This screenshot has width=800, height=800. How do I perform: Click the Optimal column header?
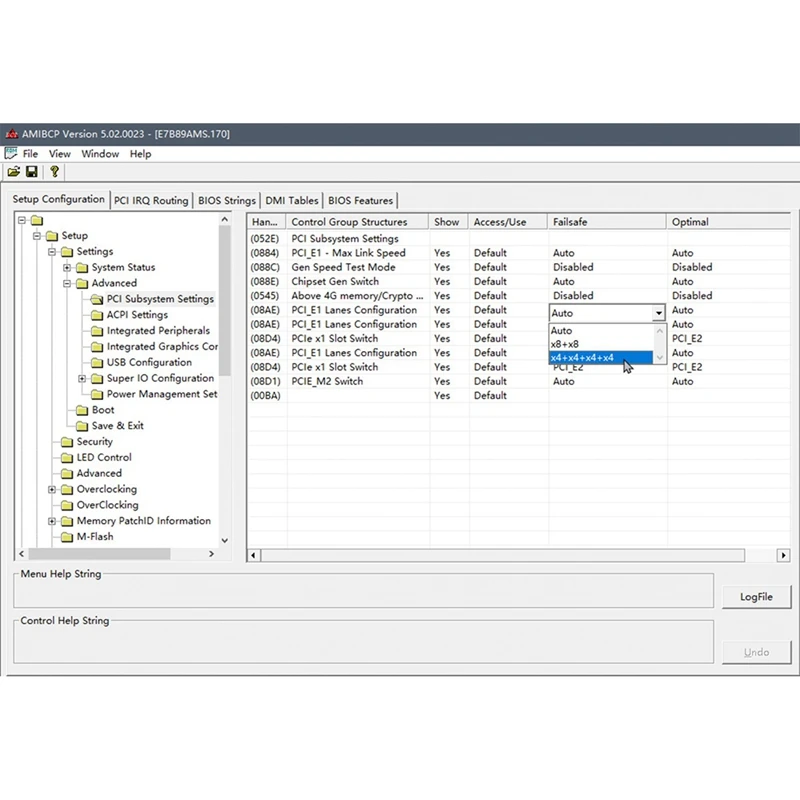pyautogui.click(x=729, y=222)
